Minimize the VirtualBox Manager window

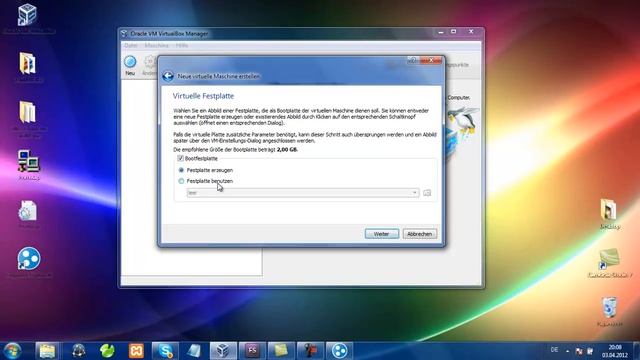[441, 31]
